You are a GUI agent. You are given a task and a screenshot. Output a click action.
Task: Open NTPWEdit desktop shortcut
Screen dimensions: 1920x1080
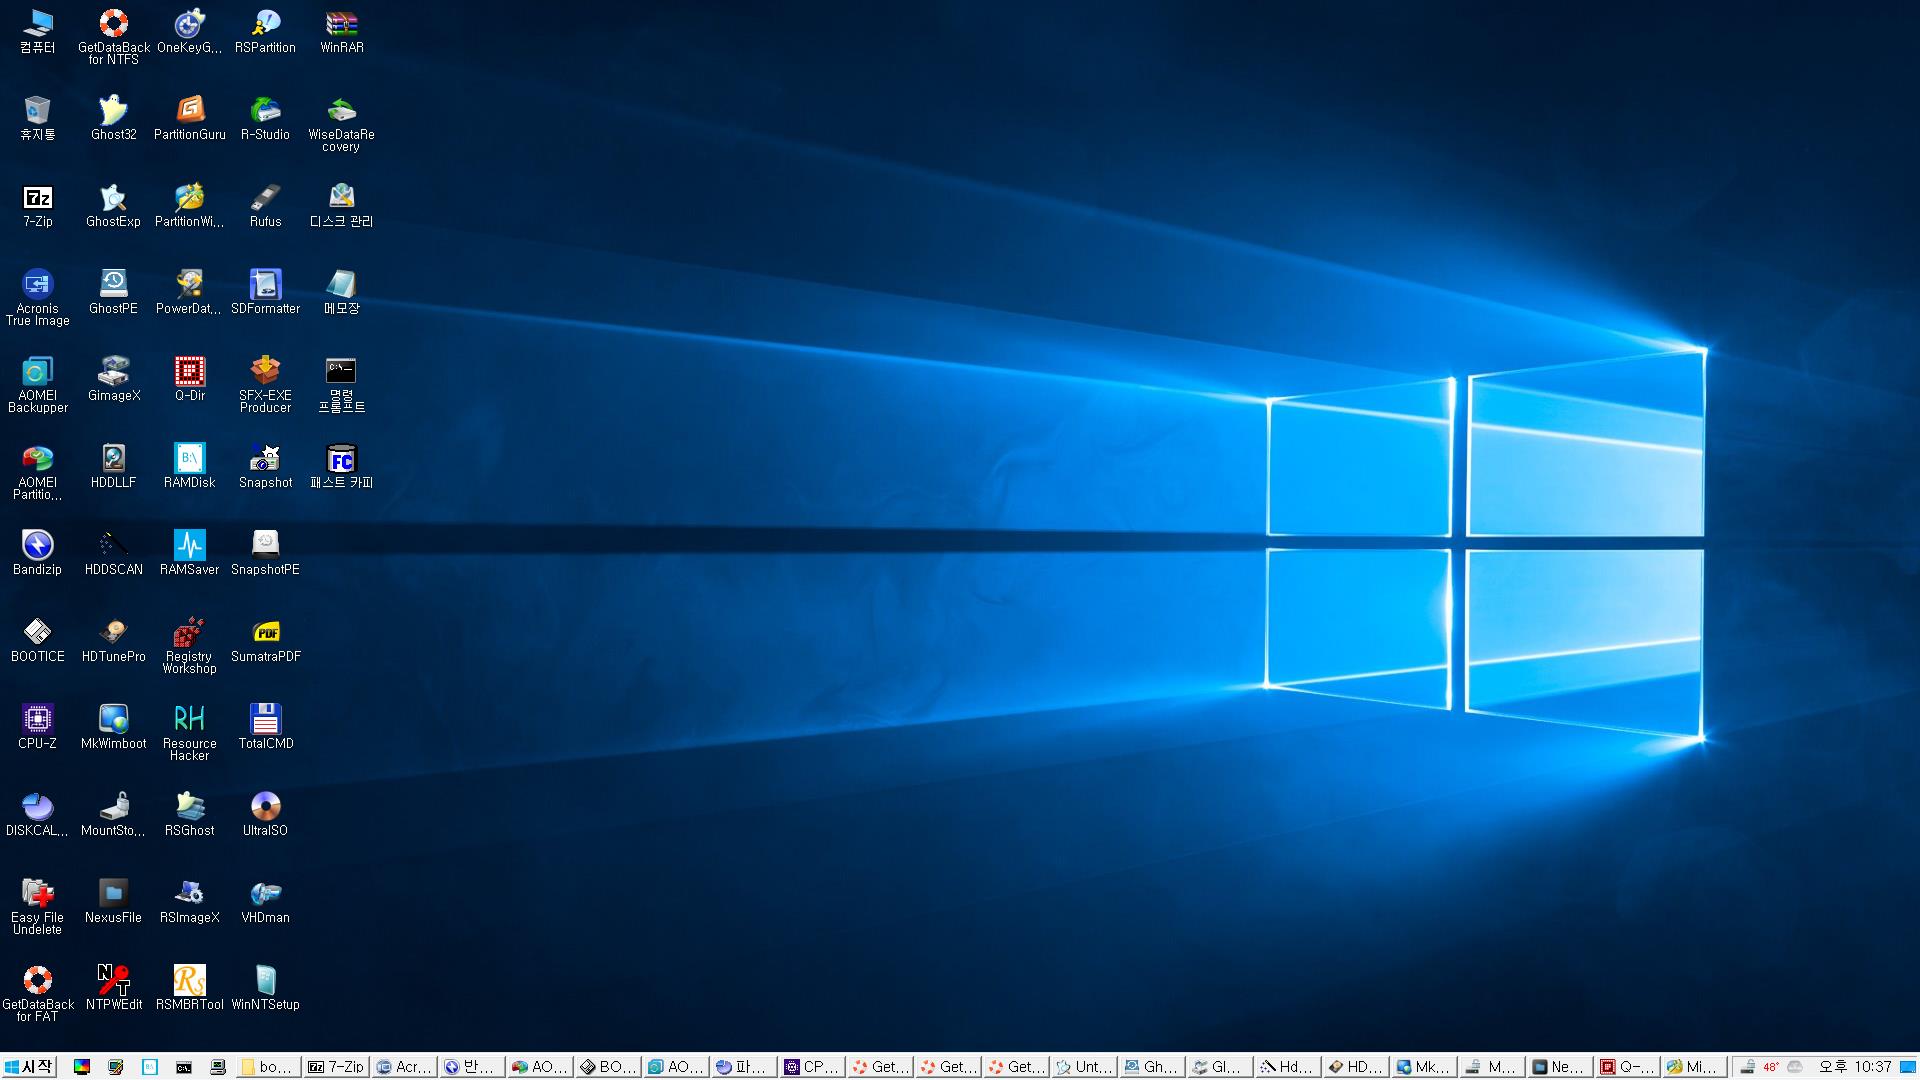114,988
